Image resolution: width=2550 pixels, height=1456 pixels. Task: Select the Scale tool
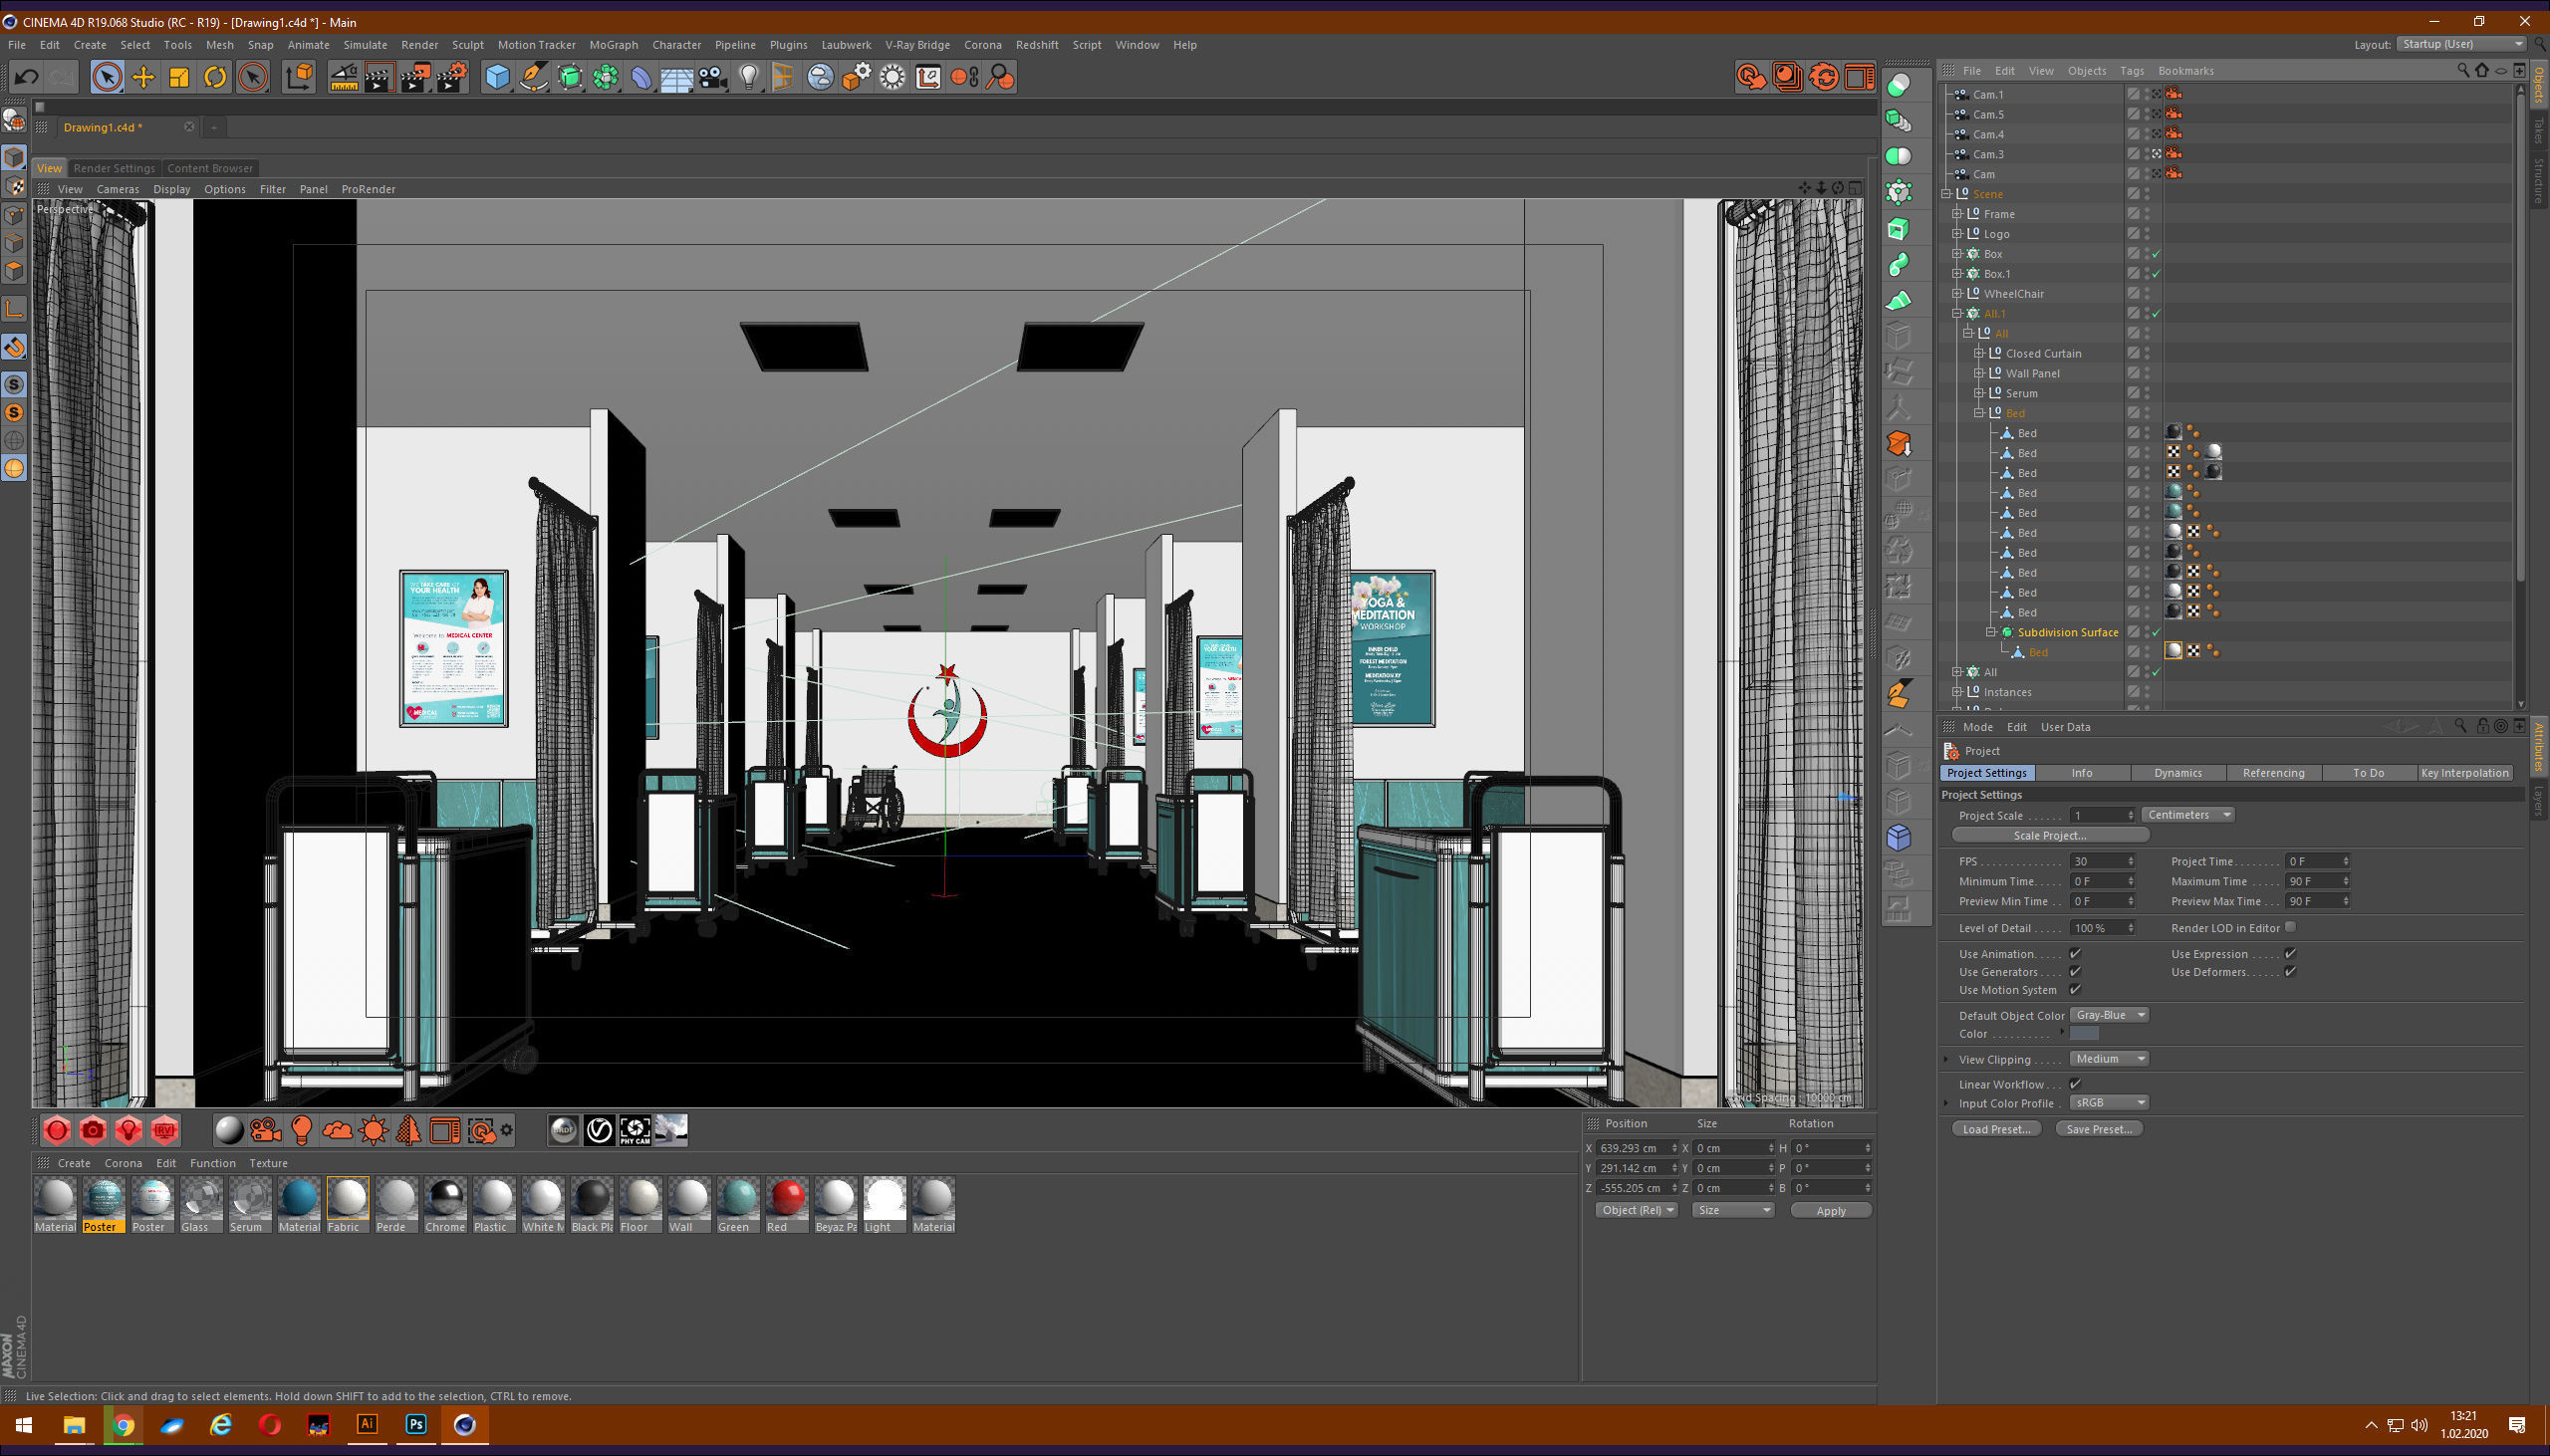click(x=179, y=77)
